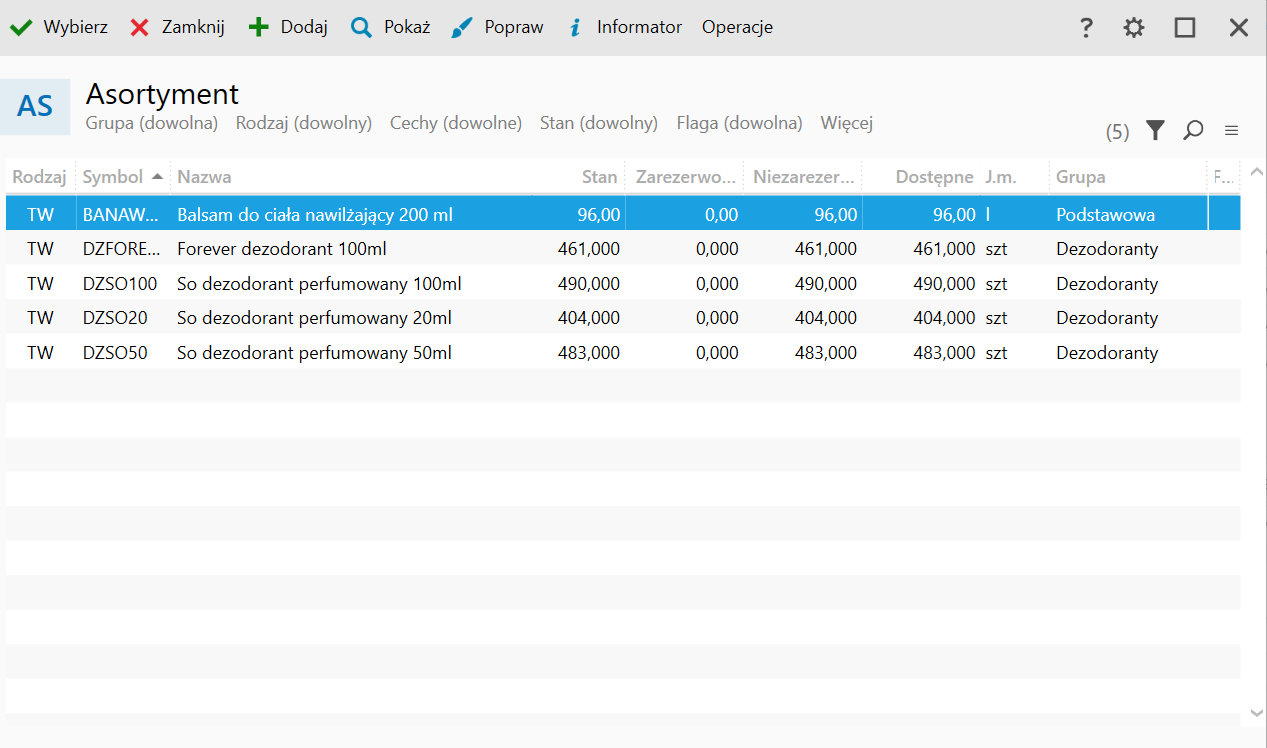Screen dimensions: 1267x748
Task: Open the Stan (dowolny) filter dropdown
Action: point(599,123)
